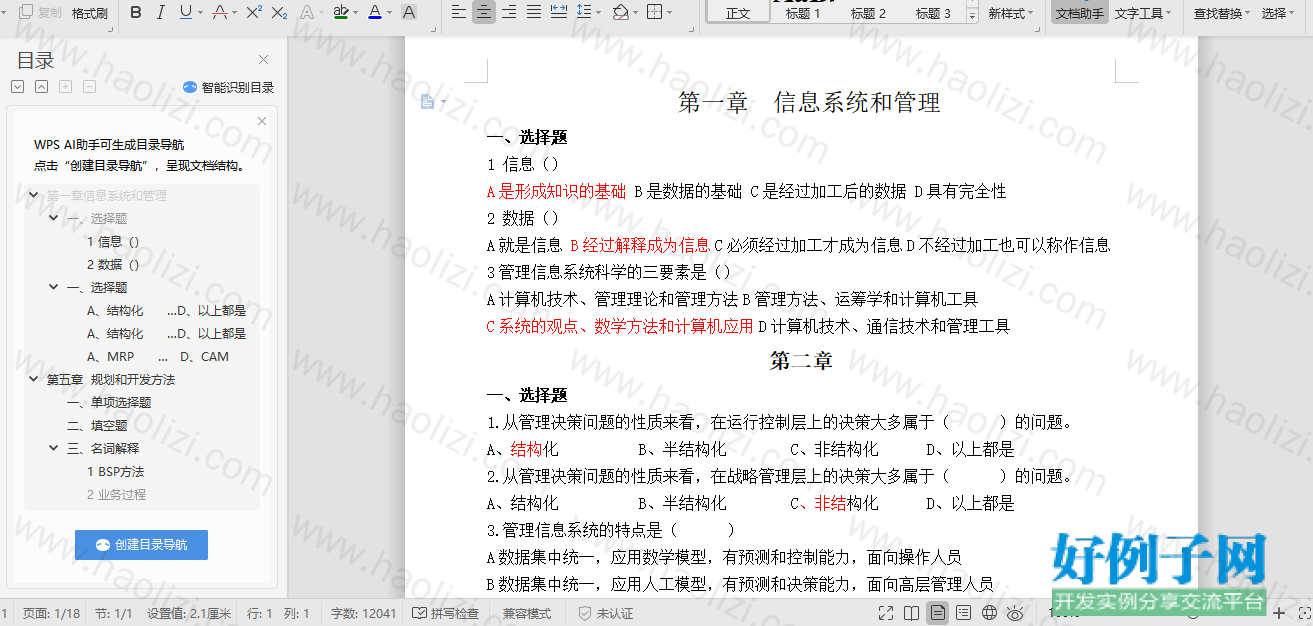1313x626 pixels.
Task: Toggle character shading icon
Action: (408, 13)
